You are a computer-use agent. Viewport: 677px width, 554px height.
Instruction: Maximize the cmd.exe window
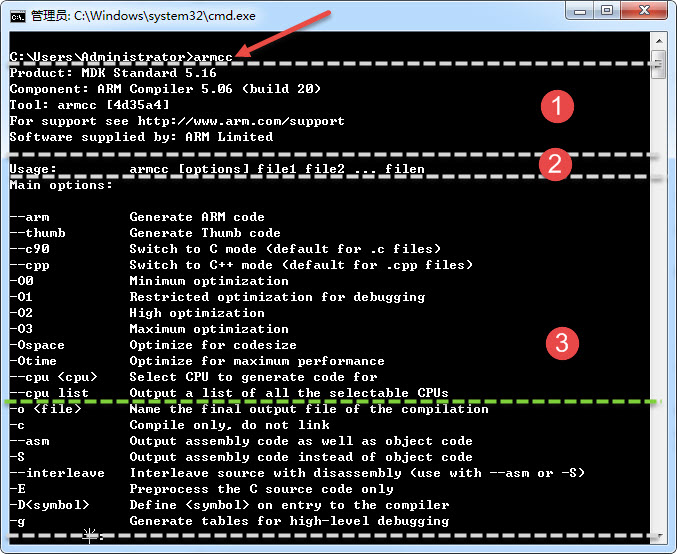[x=607, y=11]
